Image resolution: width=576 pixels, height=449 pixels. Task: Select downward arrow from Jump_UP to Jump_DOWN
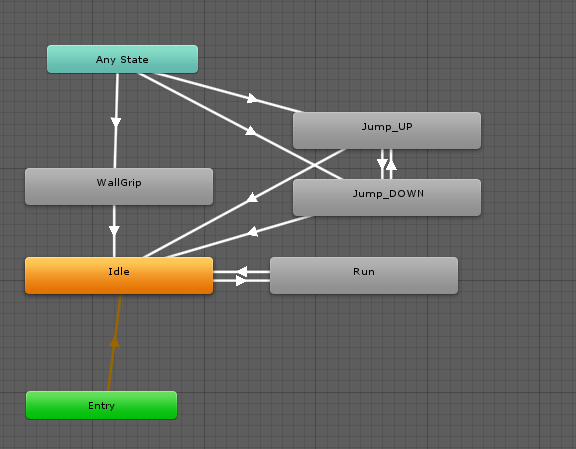(x=382, y=164)
